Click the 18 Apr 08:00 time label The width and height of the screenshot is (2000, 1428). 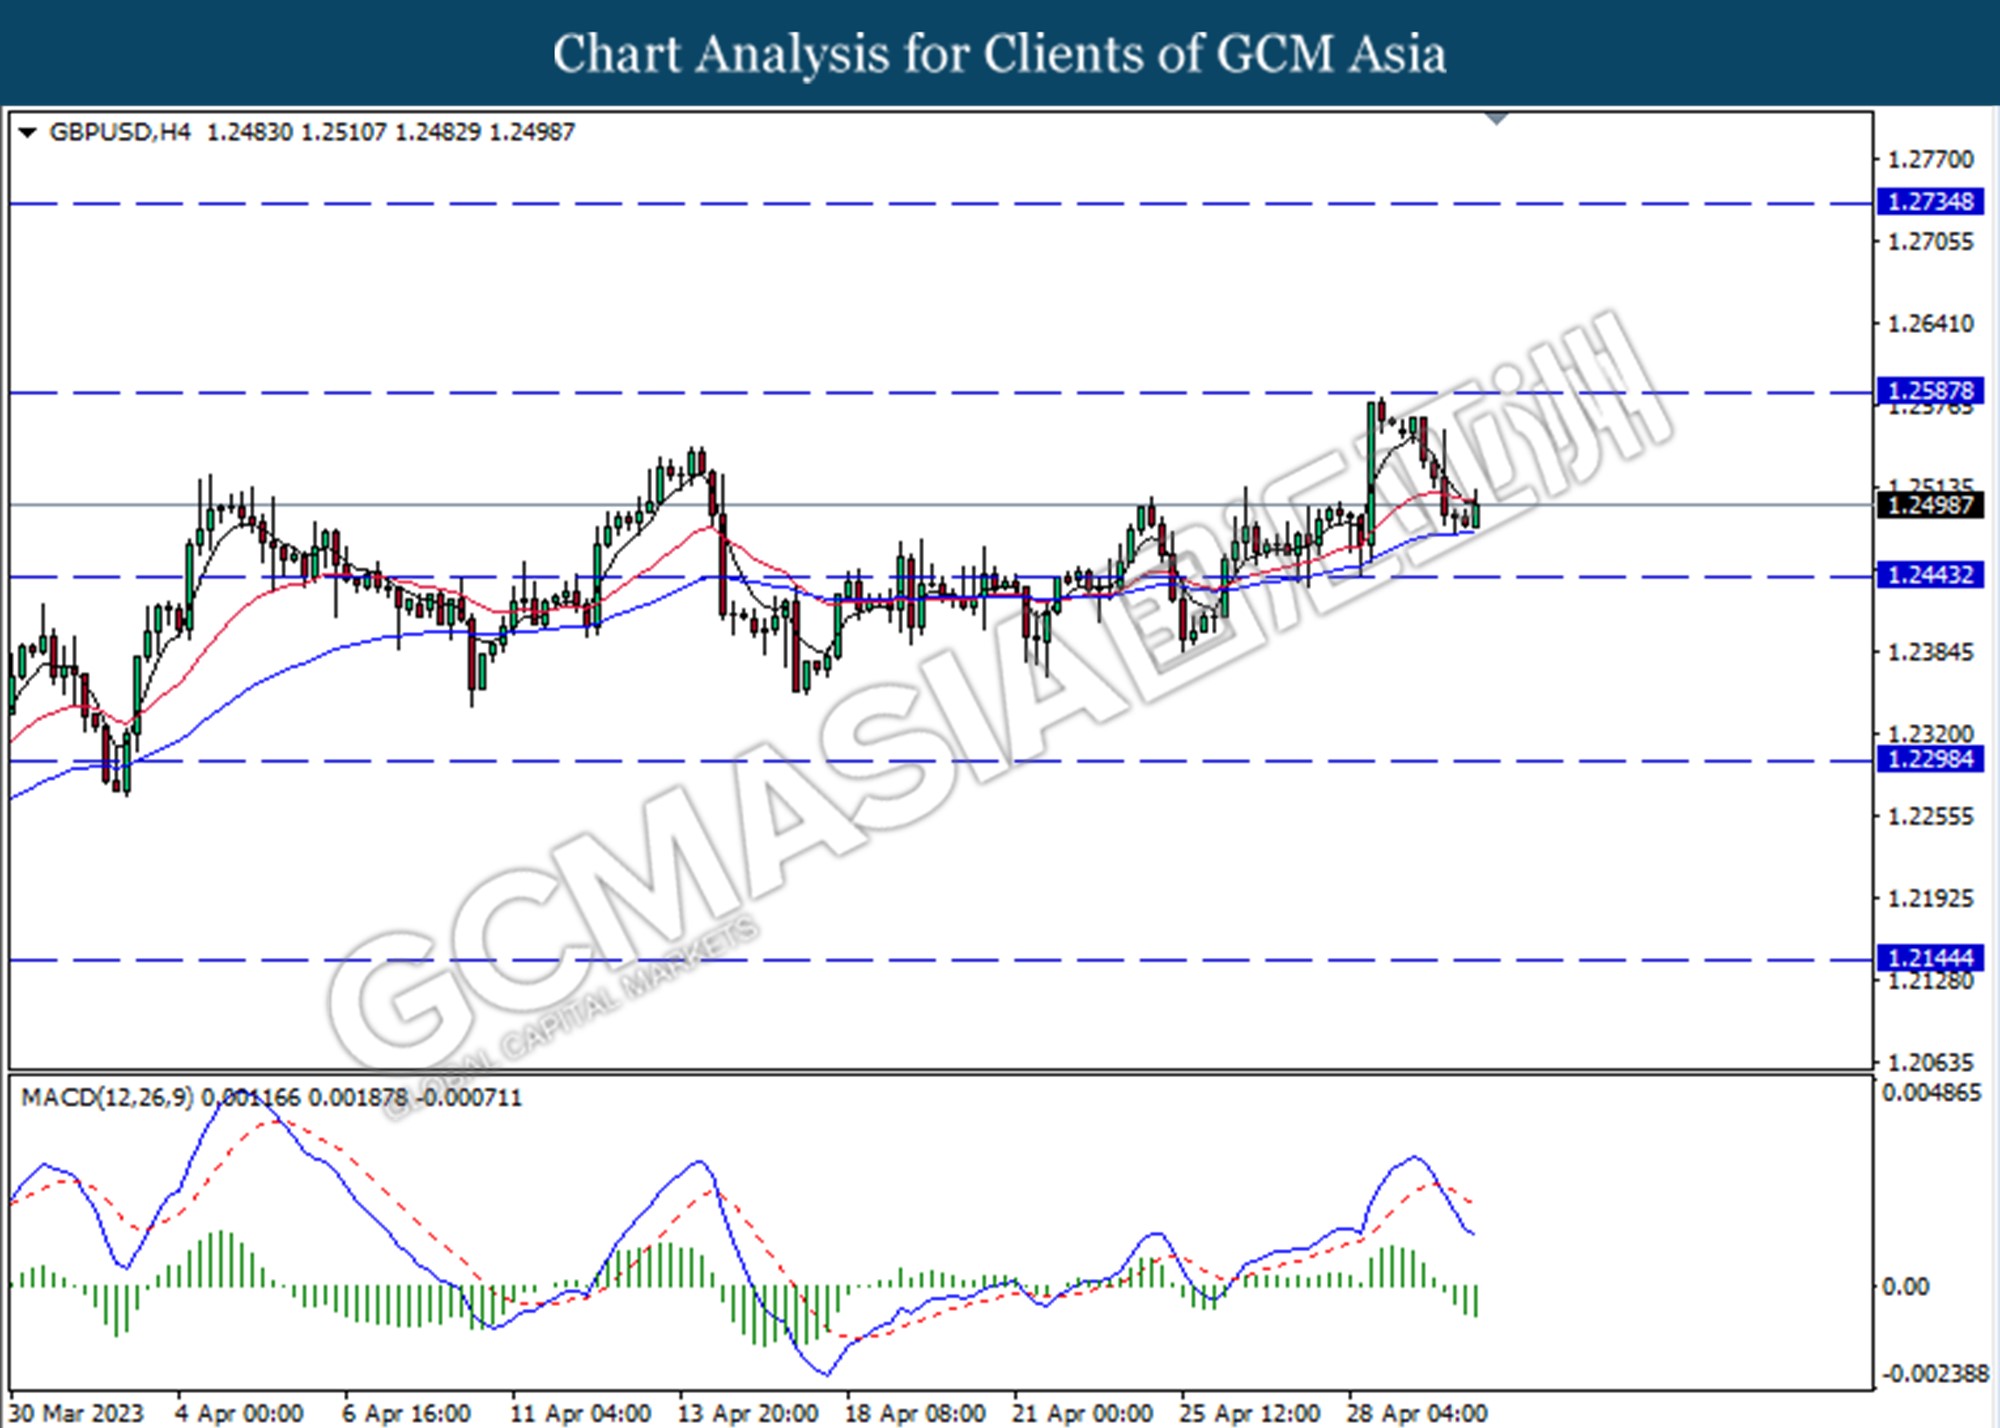click(915, 1413)
